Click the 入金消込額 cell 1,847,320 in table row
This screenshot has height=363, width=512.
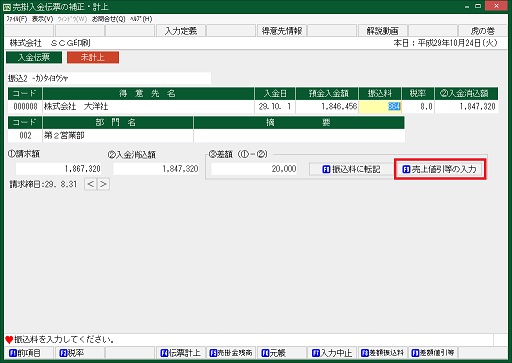[x=467, y=107]
